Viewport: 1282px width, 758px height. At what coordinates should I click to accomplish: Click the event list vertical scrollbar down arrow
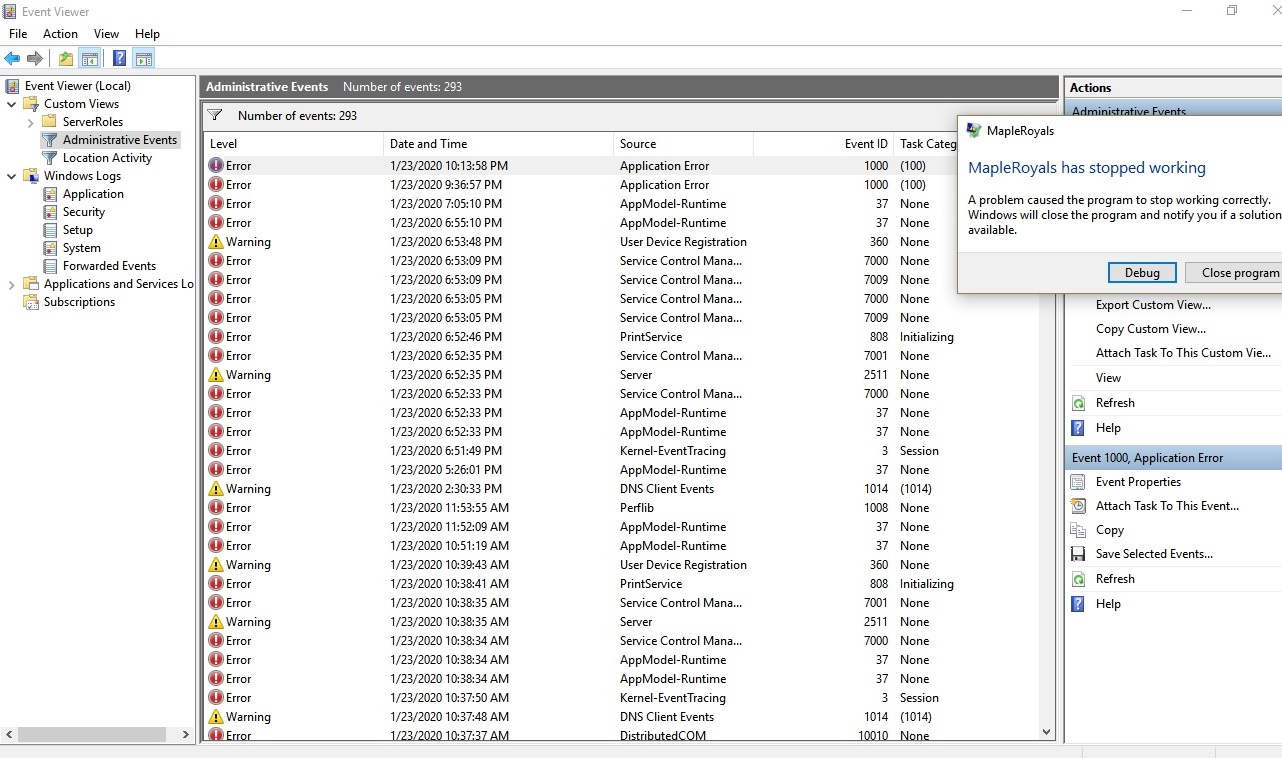(1047, 732)
